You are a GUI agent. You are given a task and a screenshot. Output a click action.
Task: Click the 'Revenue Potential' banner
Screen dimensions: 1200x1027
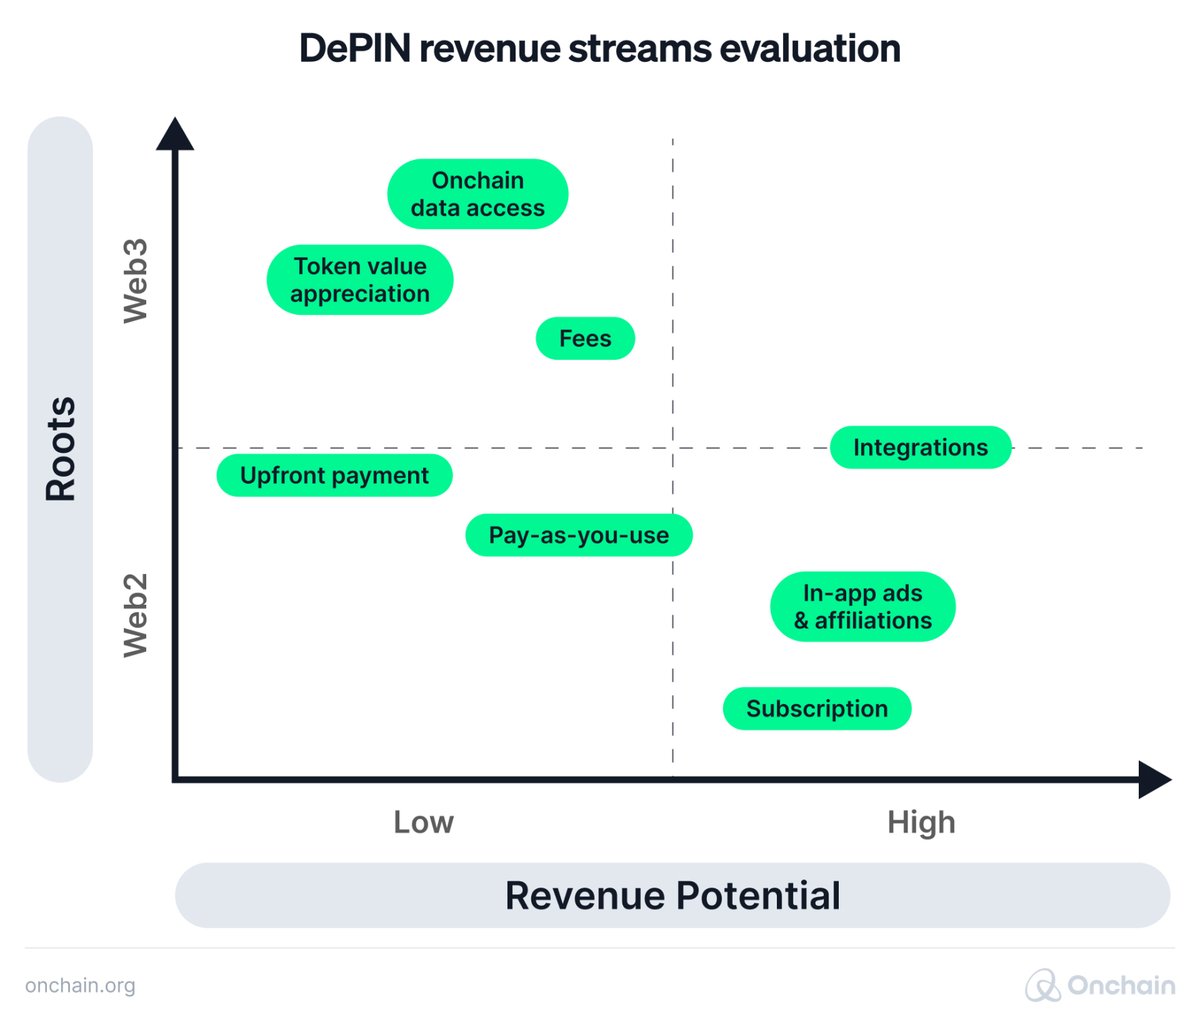(672, 895)
